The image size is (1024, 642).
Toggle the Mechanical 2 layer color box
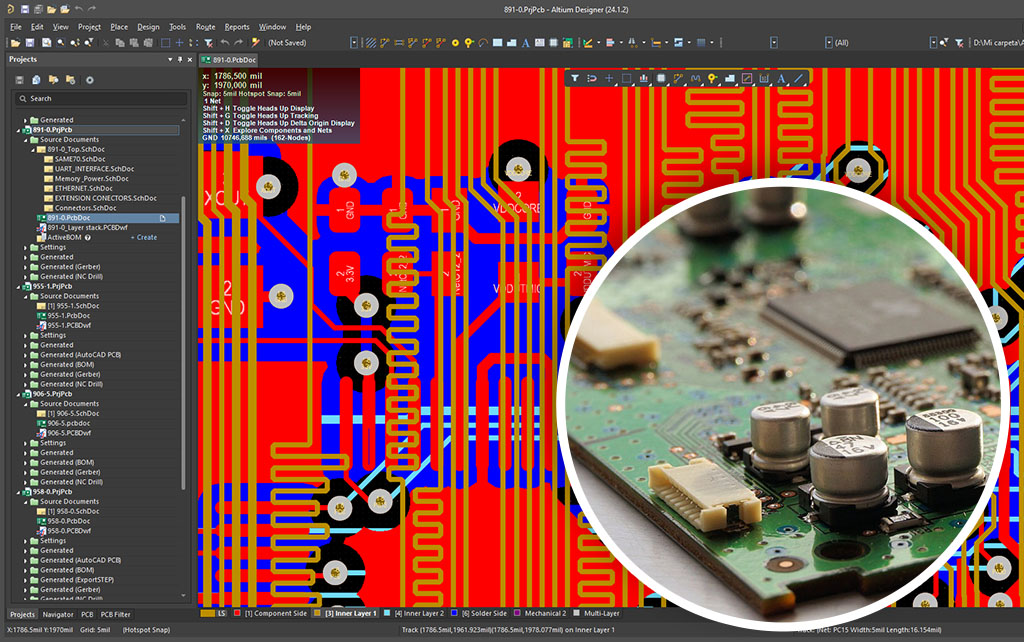517,613
